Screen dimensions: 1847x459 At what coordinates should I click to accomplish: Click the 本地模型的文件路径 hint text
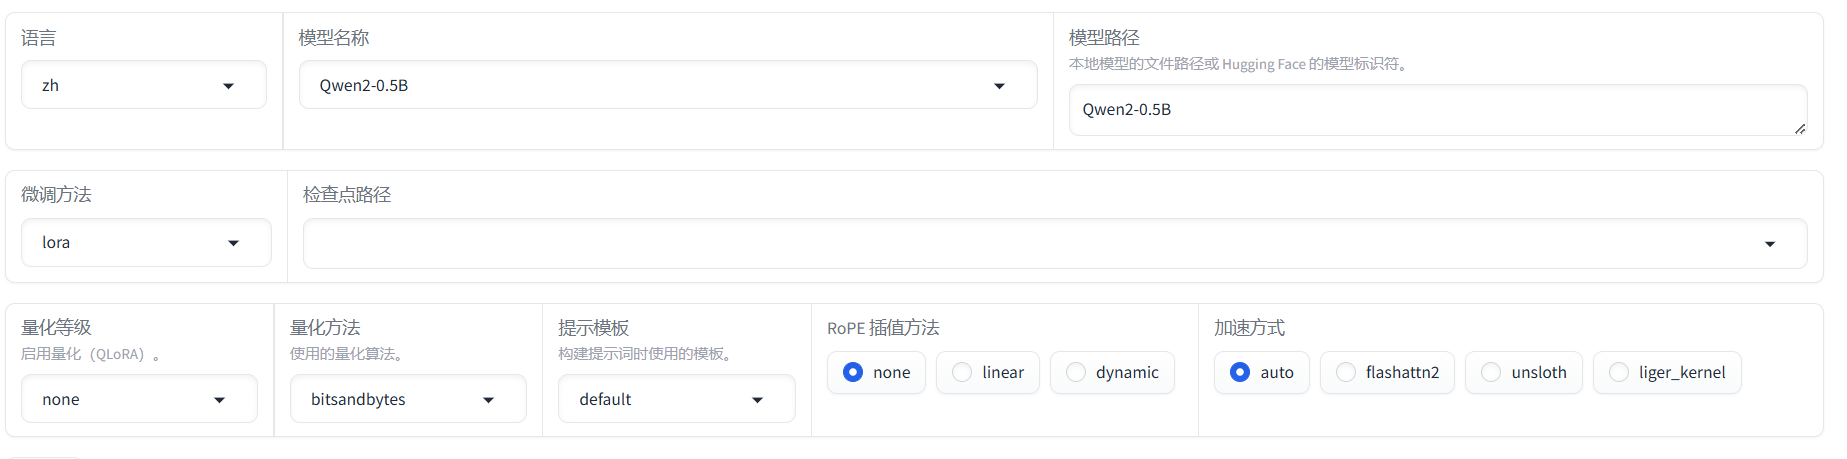point(1240,64)
